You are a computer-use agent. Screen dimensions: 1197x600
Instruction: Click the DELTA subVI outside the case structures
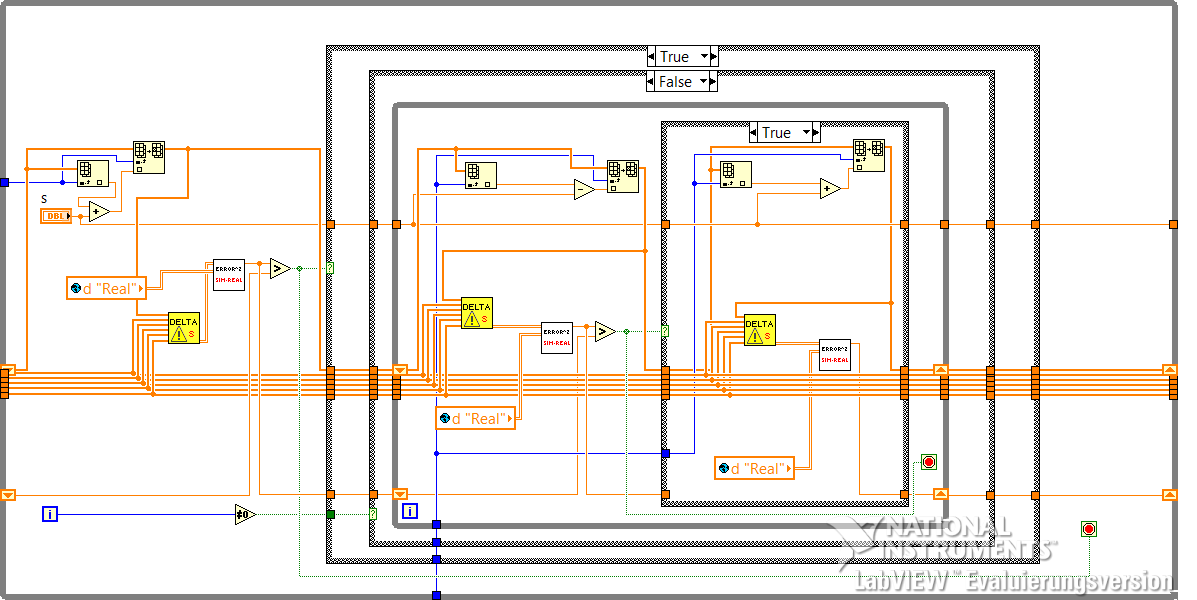pos(184,327)
